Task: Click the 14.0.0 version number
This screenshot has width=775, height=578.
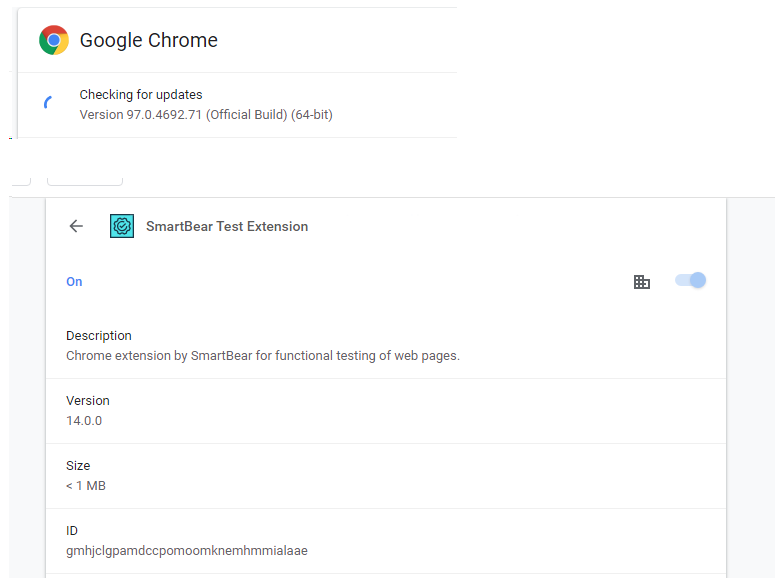Action: click(84, 421)
